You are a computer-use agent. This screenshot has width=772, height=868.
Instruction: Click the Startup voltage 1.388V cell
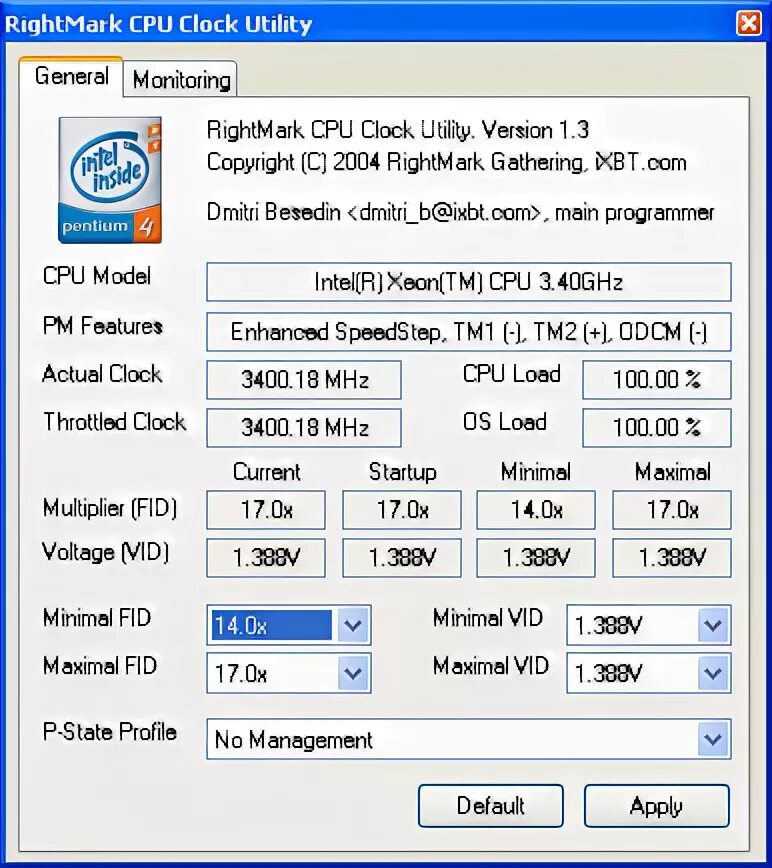click(x=402, y=558)
